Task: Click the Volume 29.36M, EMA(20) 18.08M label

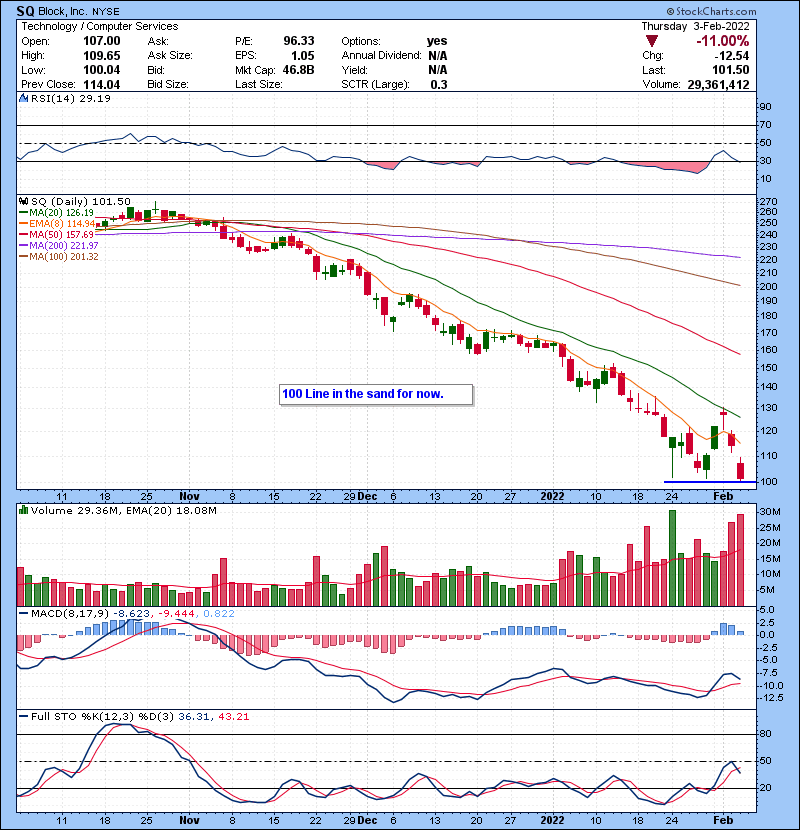Action: click(x=123, y=510)
